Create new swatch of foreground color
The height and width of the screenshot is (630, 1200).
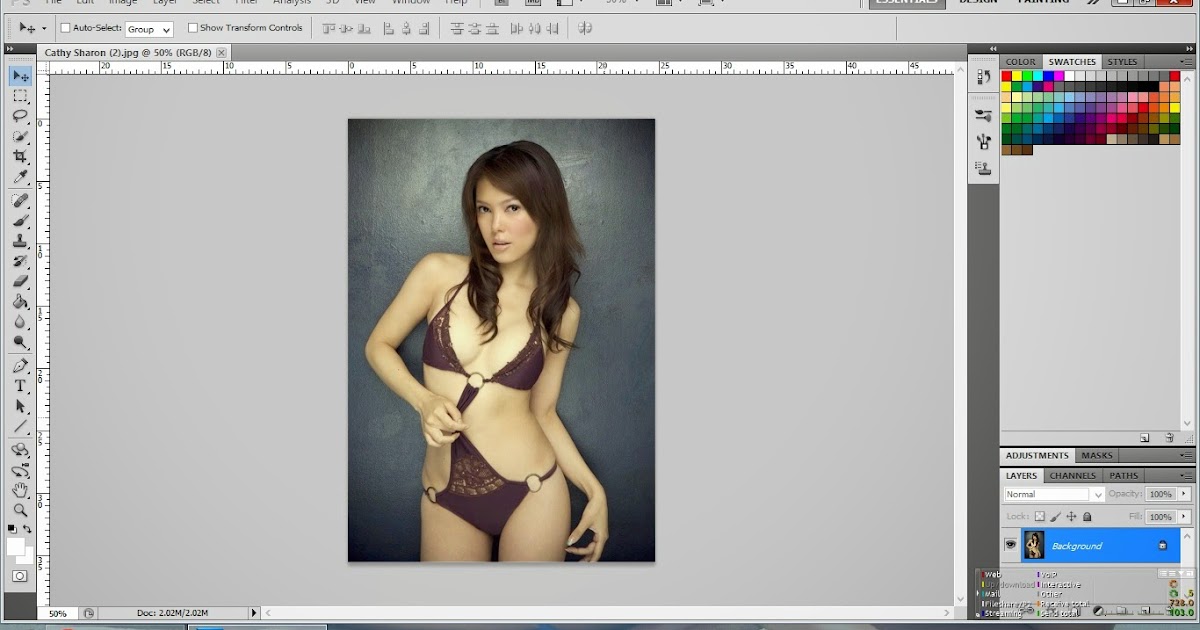(1145, 438)
